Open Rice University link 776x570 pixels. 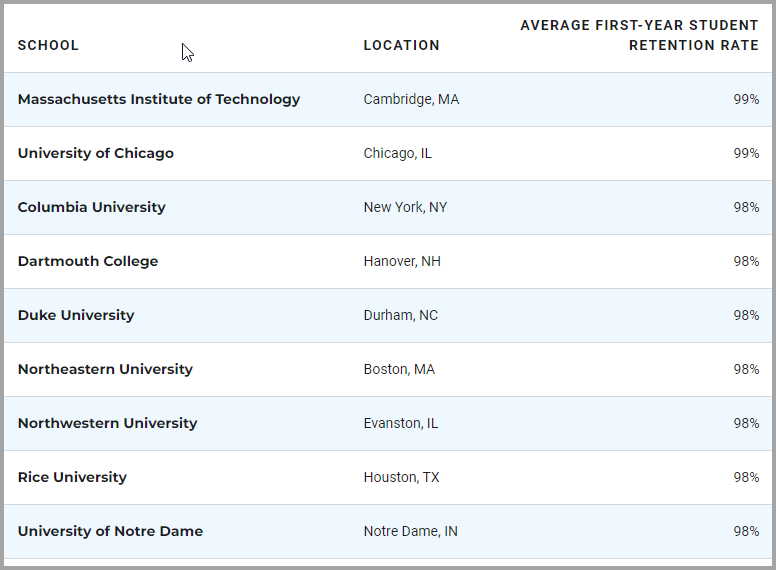tap(72, 477)
